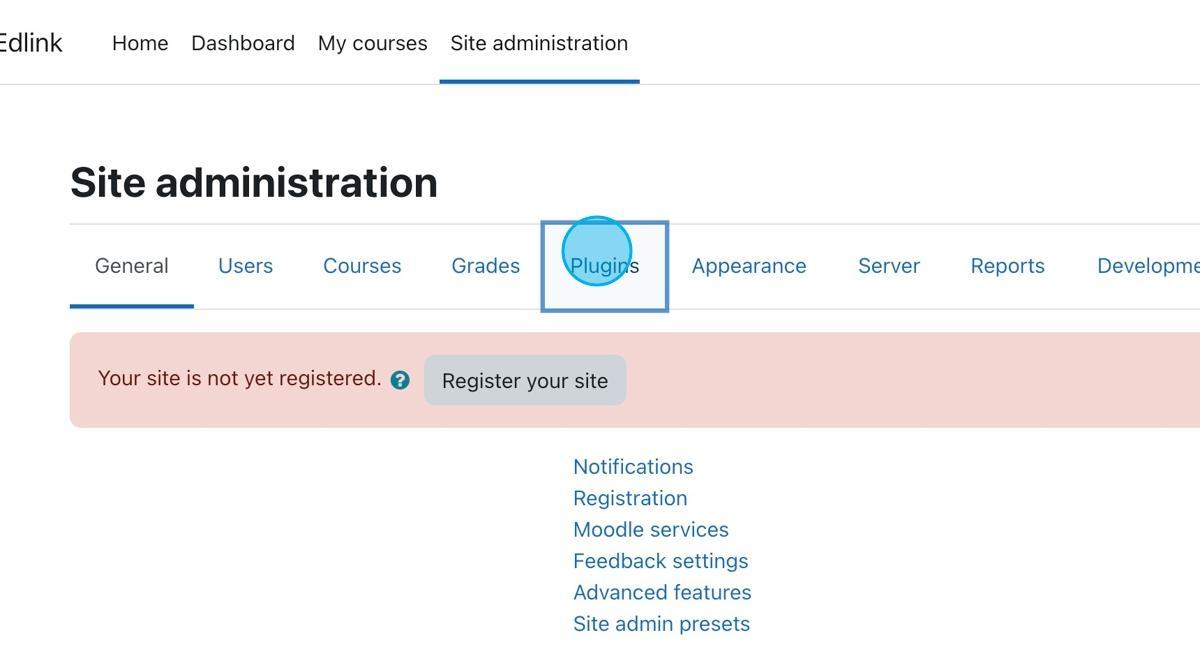Open Dashboard from the navigation bar
1200x670 pixels.
(243, 43)
